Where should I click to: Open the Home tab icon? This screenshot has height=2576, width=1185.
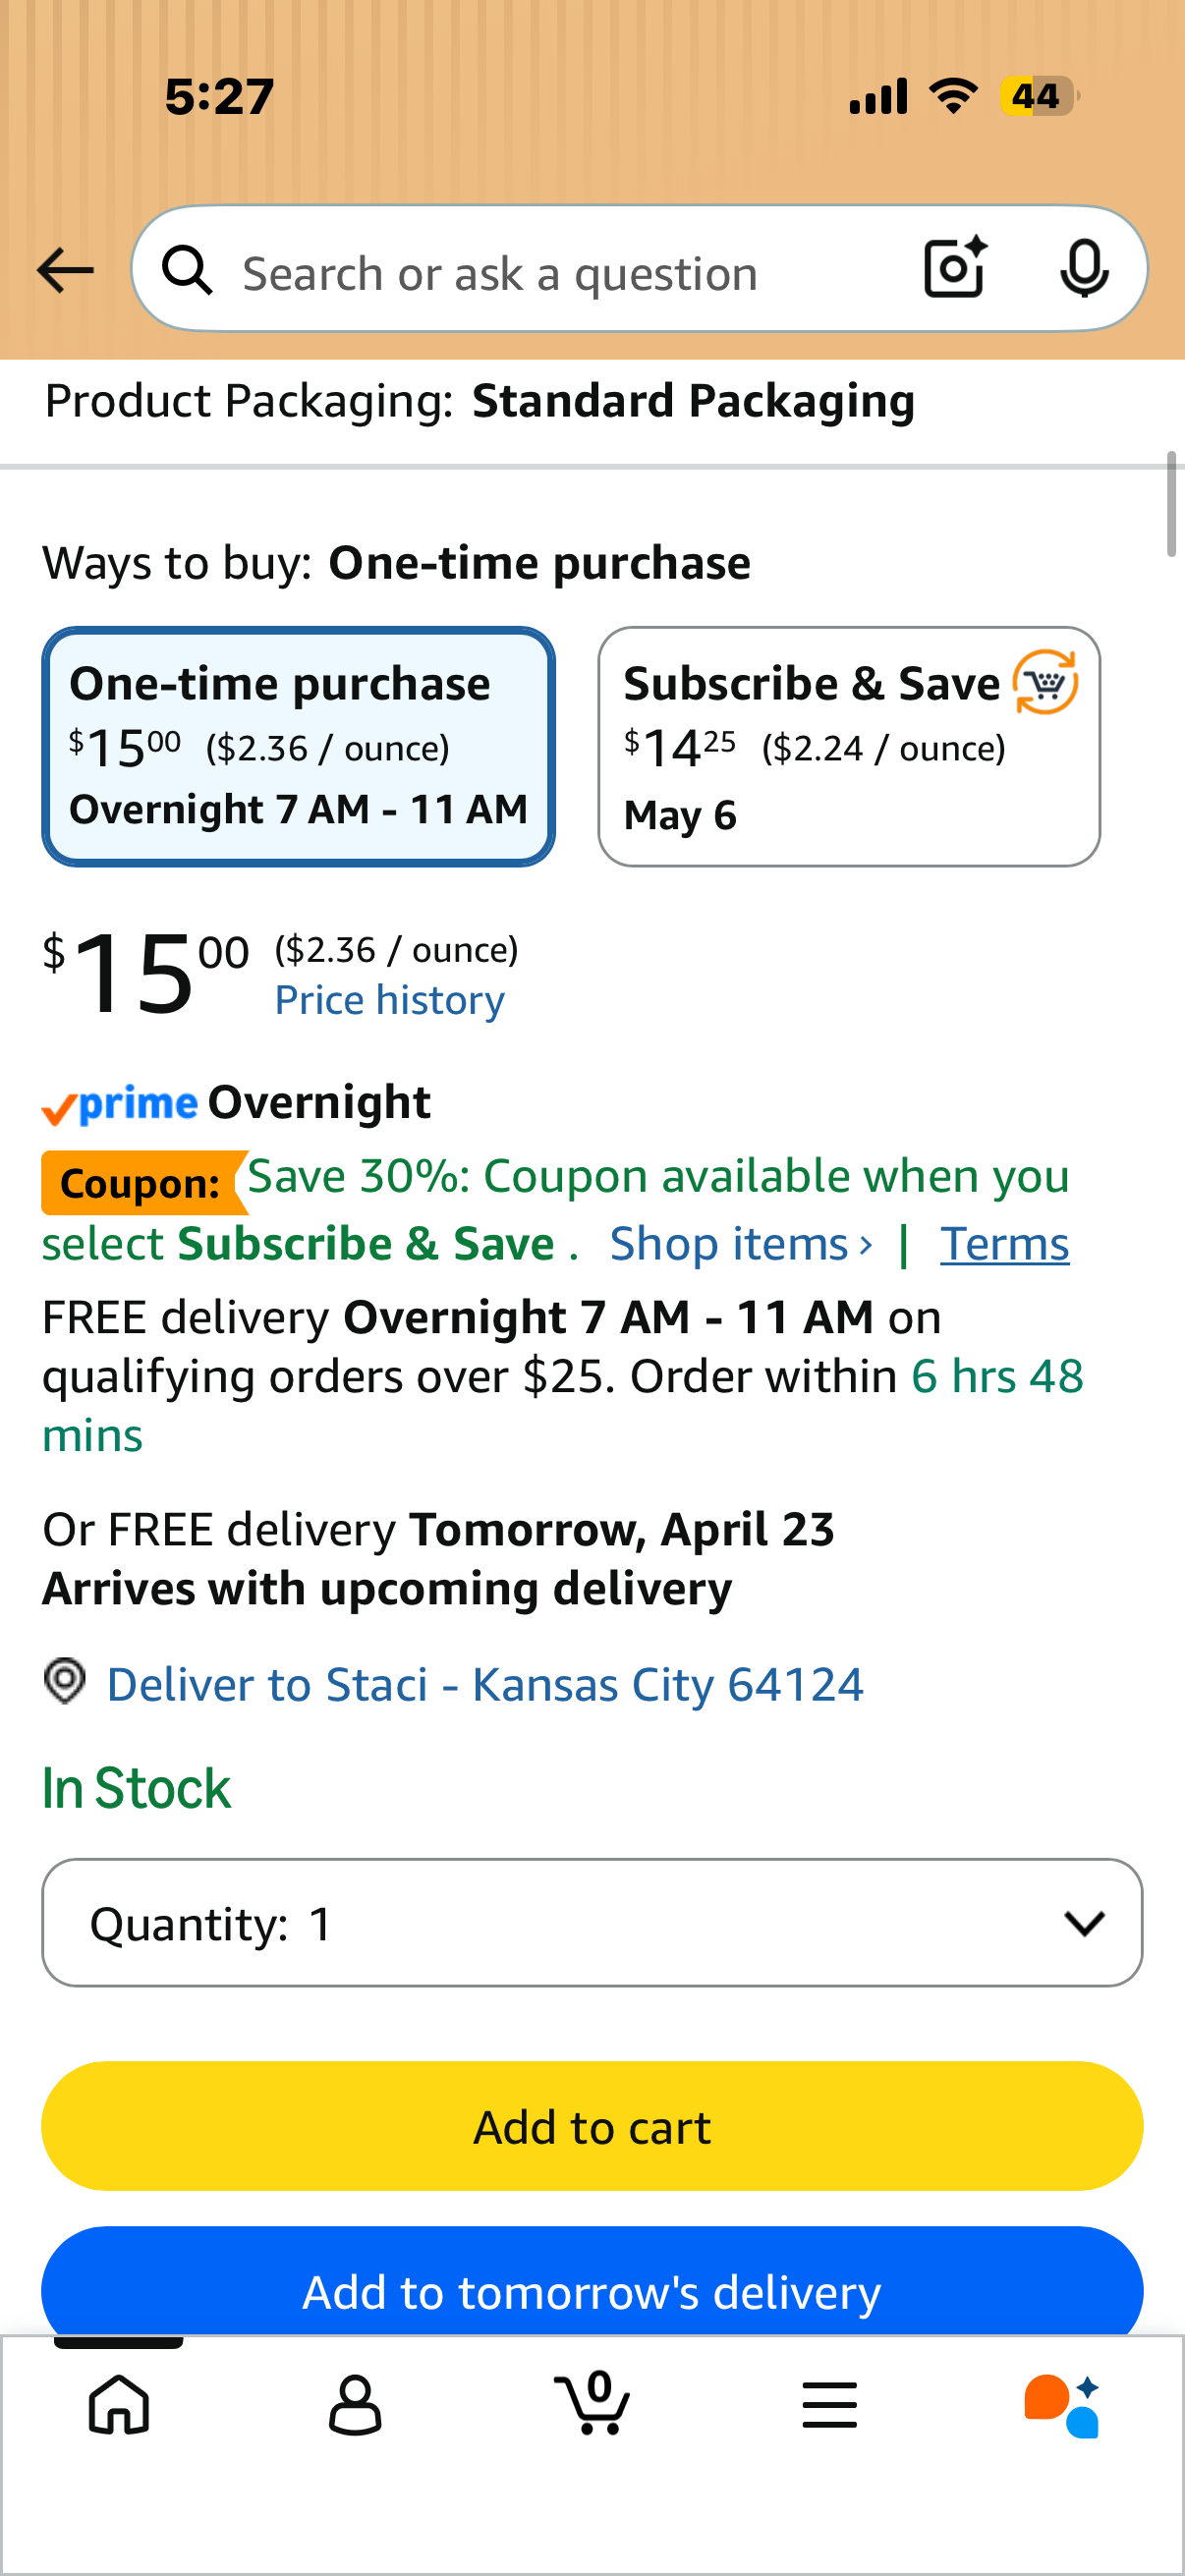coord(119,2404)
